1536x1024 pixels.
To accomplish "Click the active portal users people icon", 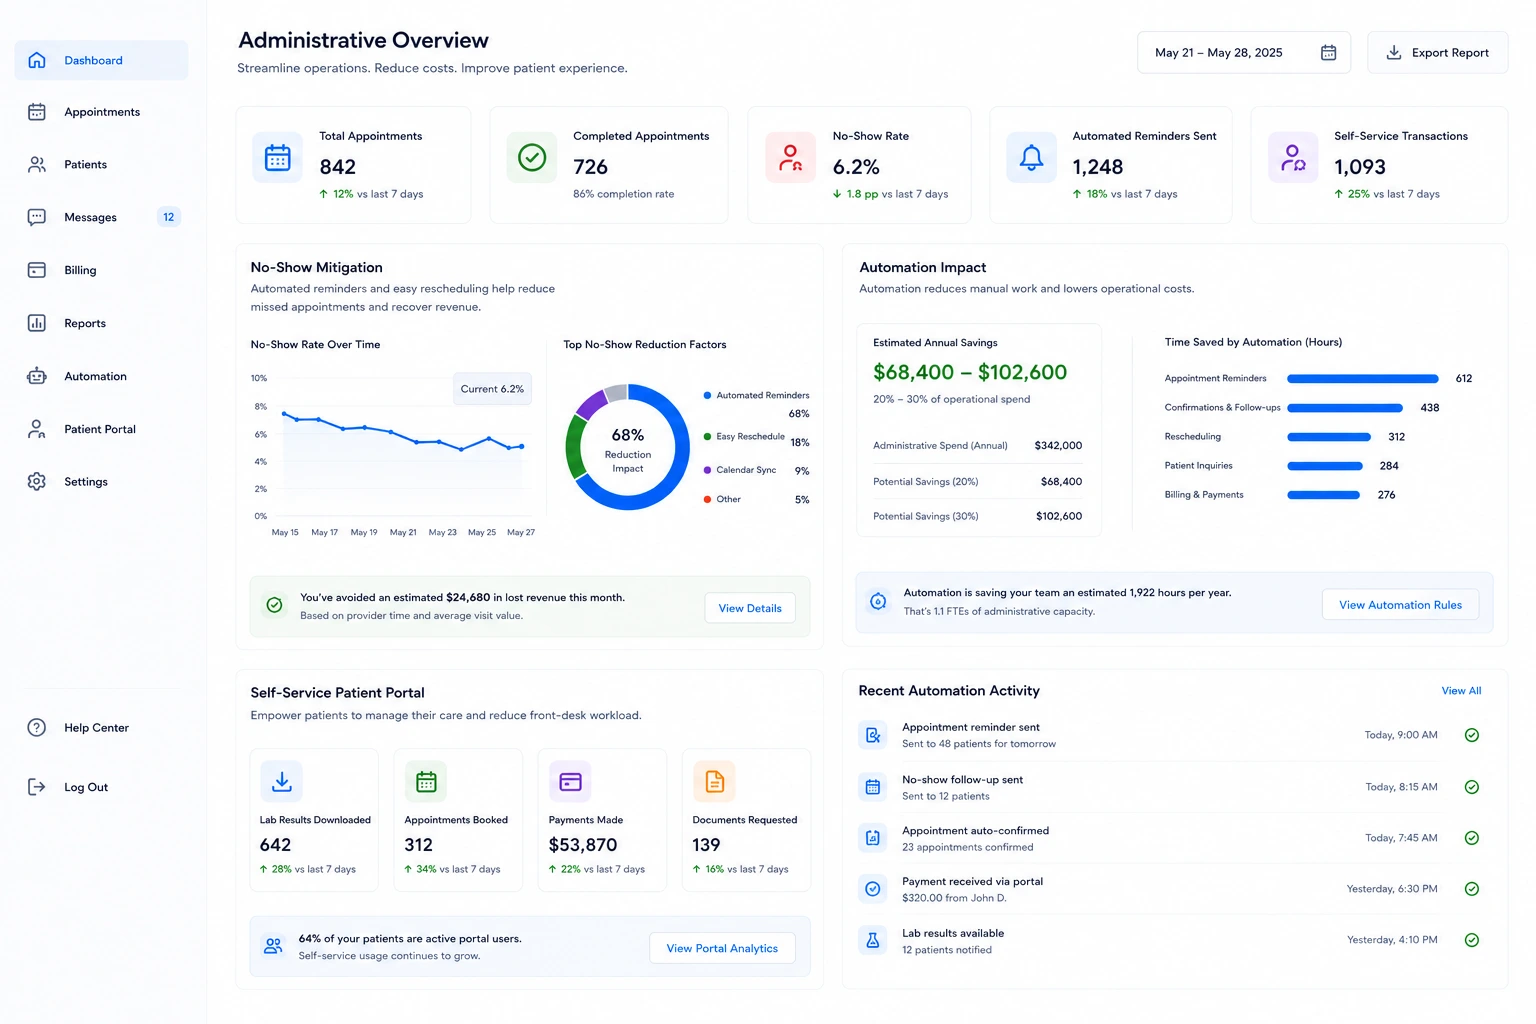I will (x=273, y=946).
